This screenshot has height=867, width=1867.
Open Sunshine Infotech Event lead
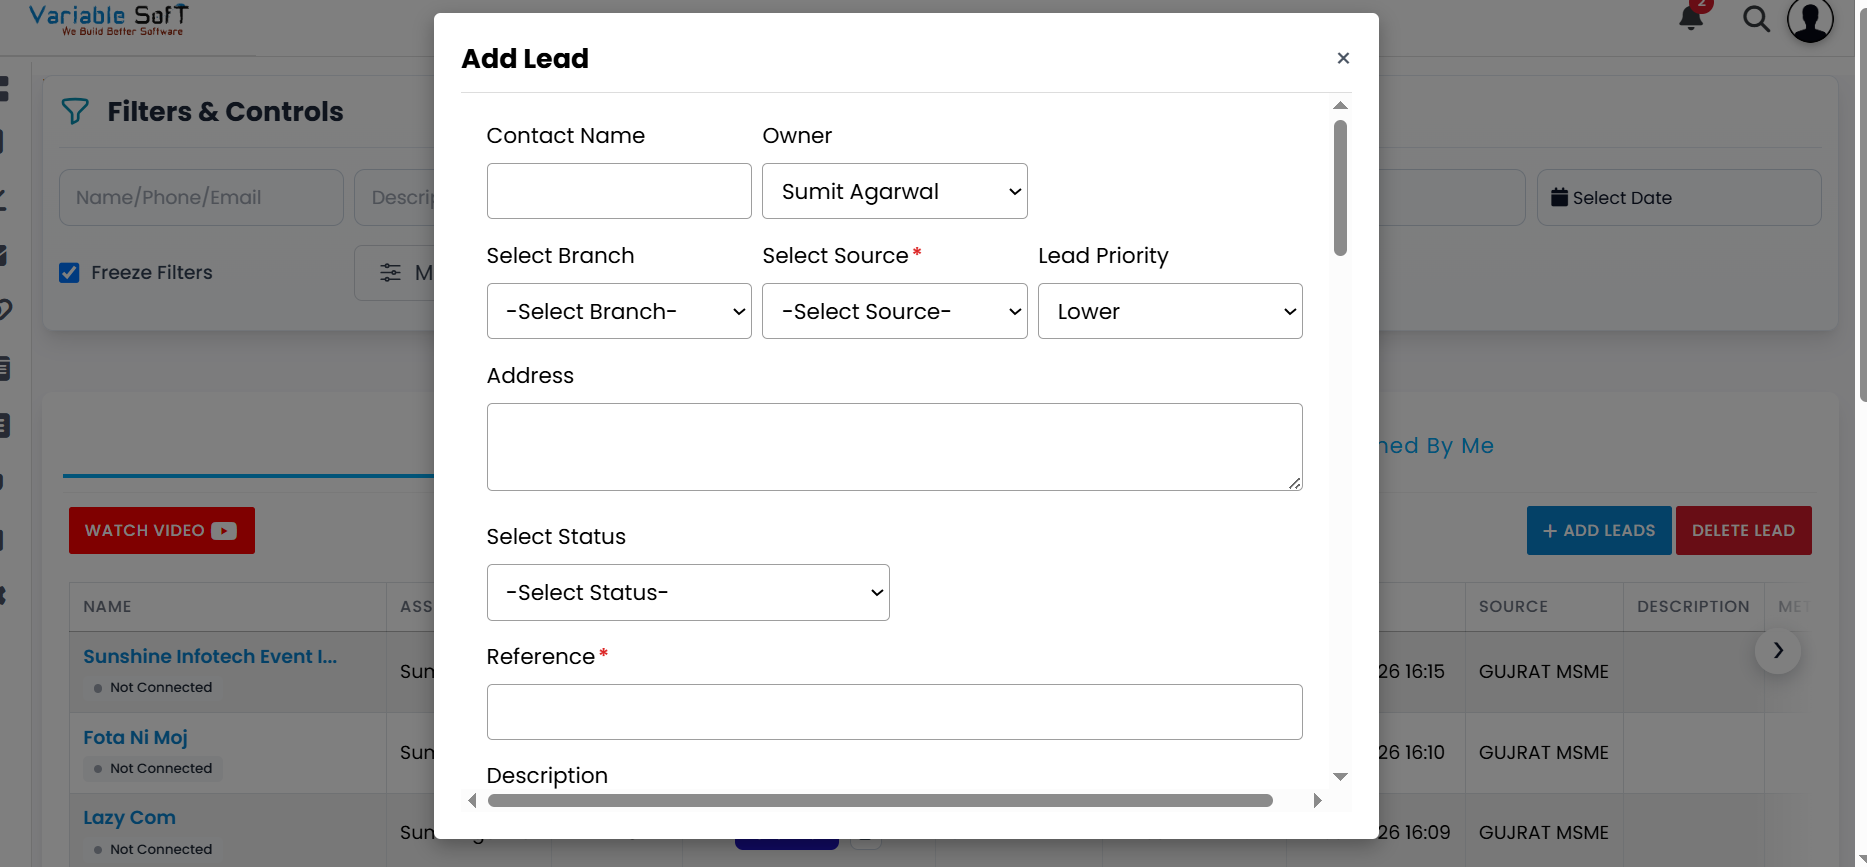click(x=210, y=656)
